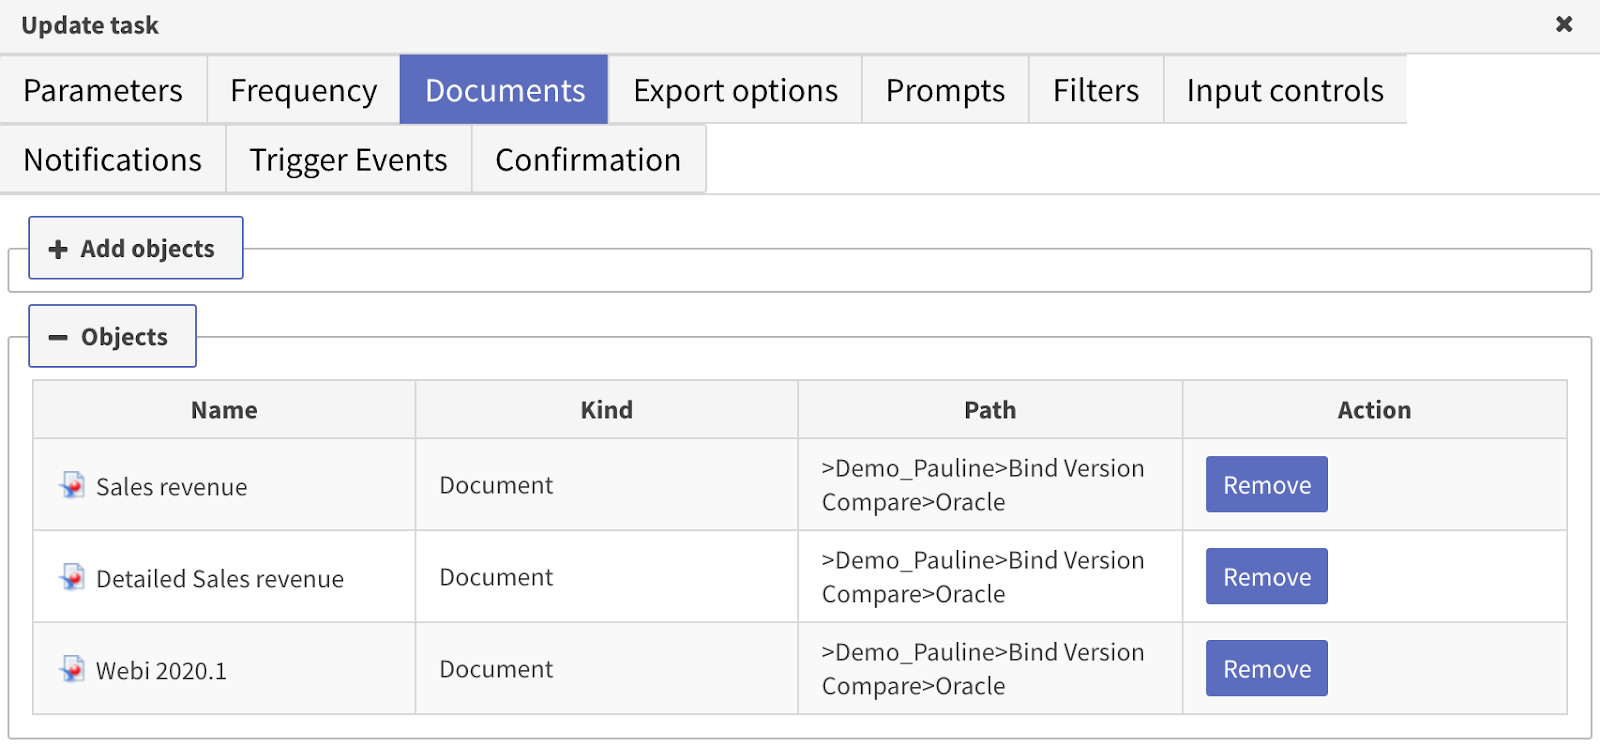View the Confirmation tab
Viewport: 1600px width, 747px height.
[588, 159]
